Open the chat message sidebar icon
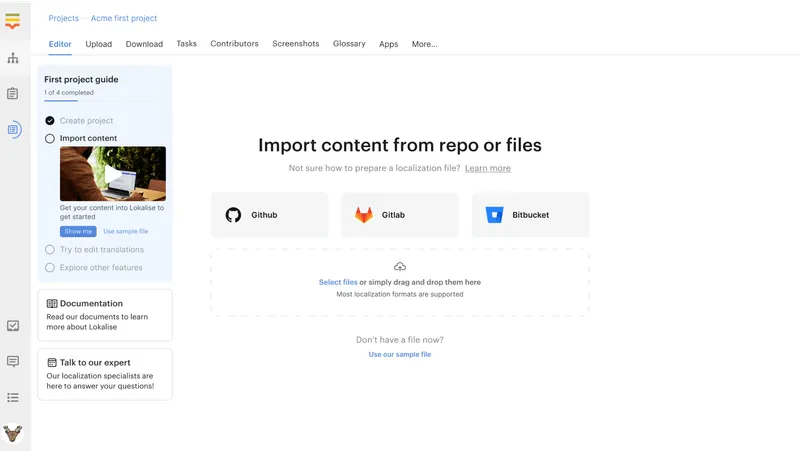The height and width of the screenshot is (451, 800). (13, 361)
